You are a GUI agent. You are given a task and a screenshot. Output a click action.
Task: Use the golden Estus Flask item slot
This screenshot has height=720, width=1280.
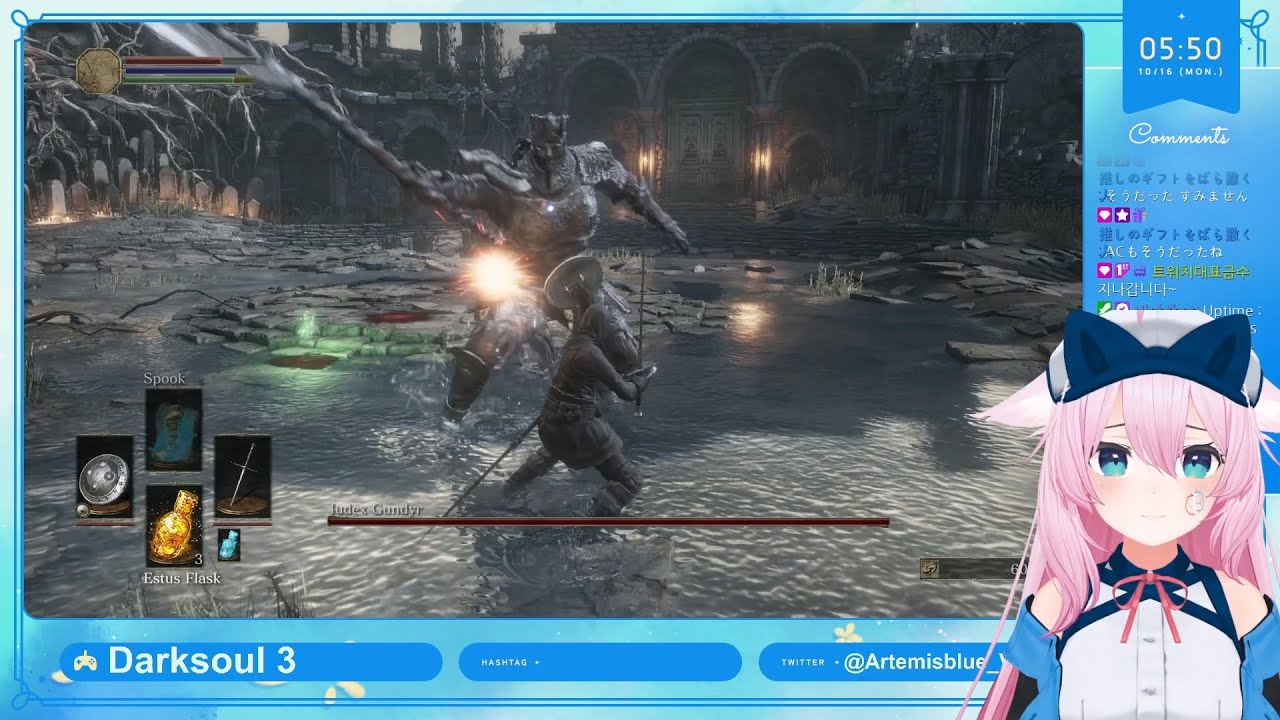point(174,526)
